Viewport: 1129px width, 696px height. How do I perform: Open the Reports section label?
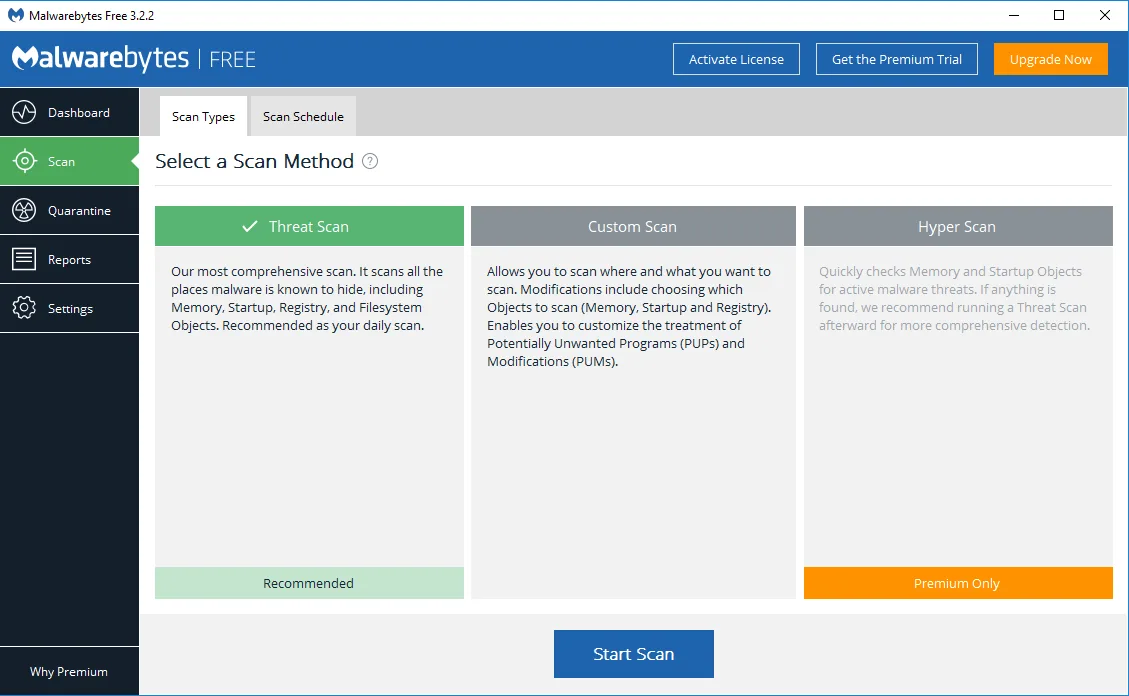click(69, 260)
